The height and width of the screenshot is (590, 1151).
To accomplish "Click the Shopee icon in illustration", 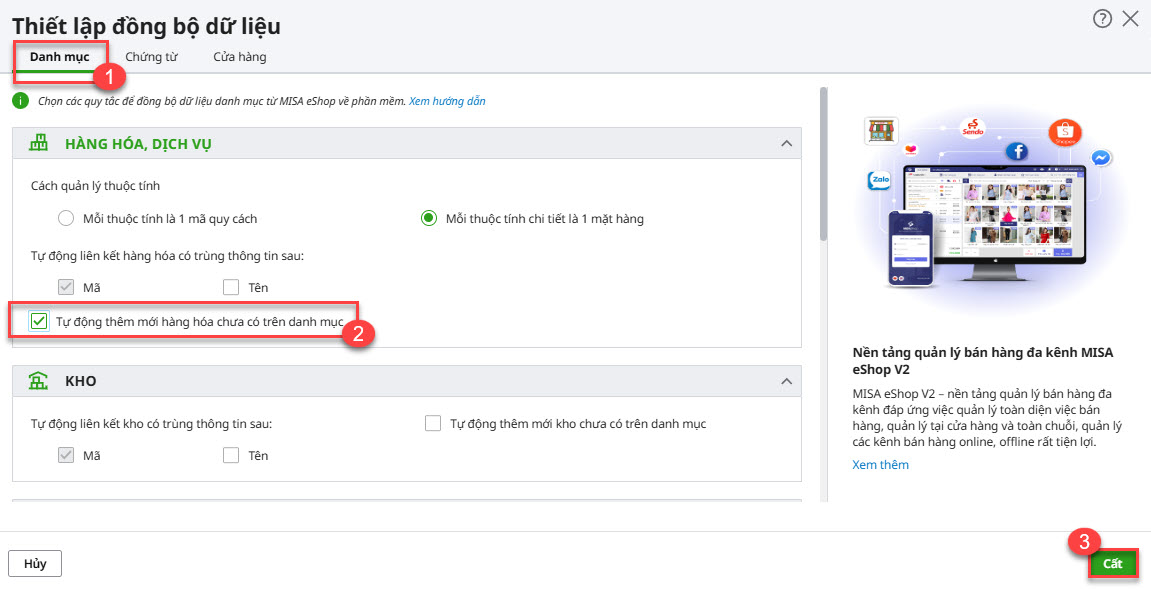I will (x=1065, y=133).
